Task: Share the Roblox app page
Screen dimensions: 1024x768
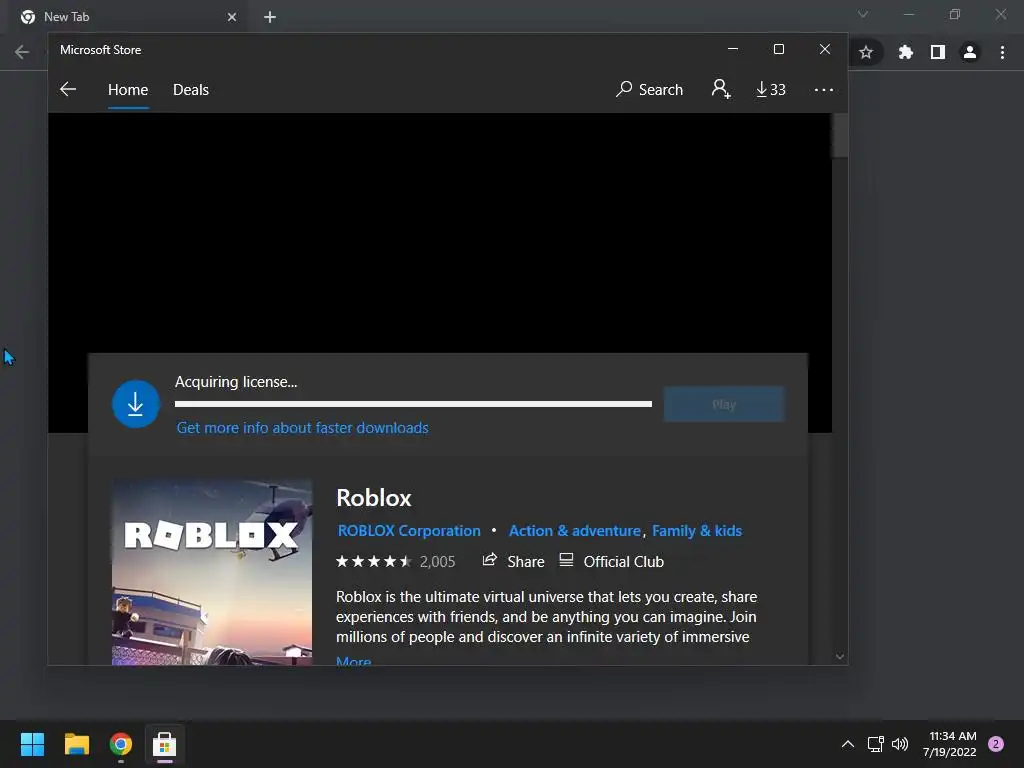Action: (x=513, y=562)
